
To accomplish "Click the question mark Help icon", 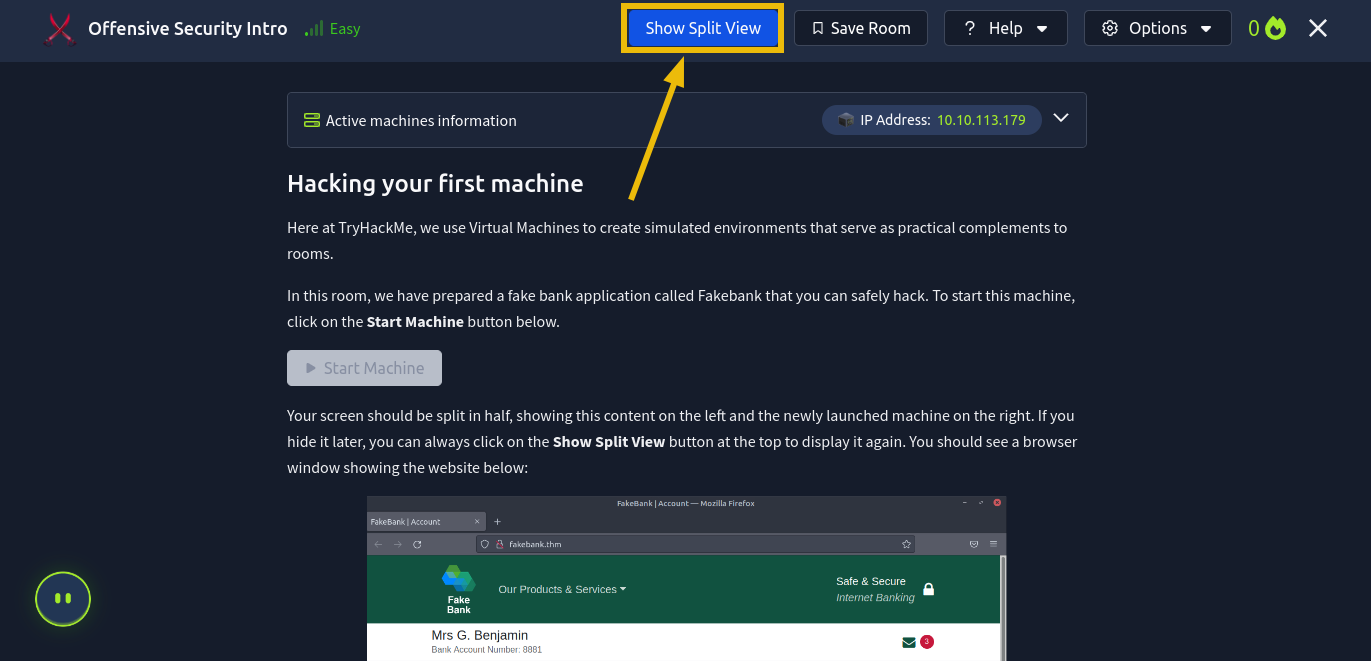I will pos(970,28).
